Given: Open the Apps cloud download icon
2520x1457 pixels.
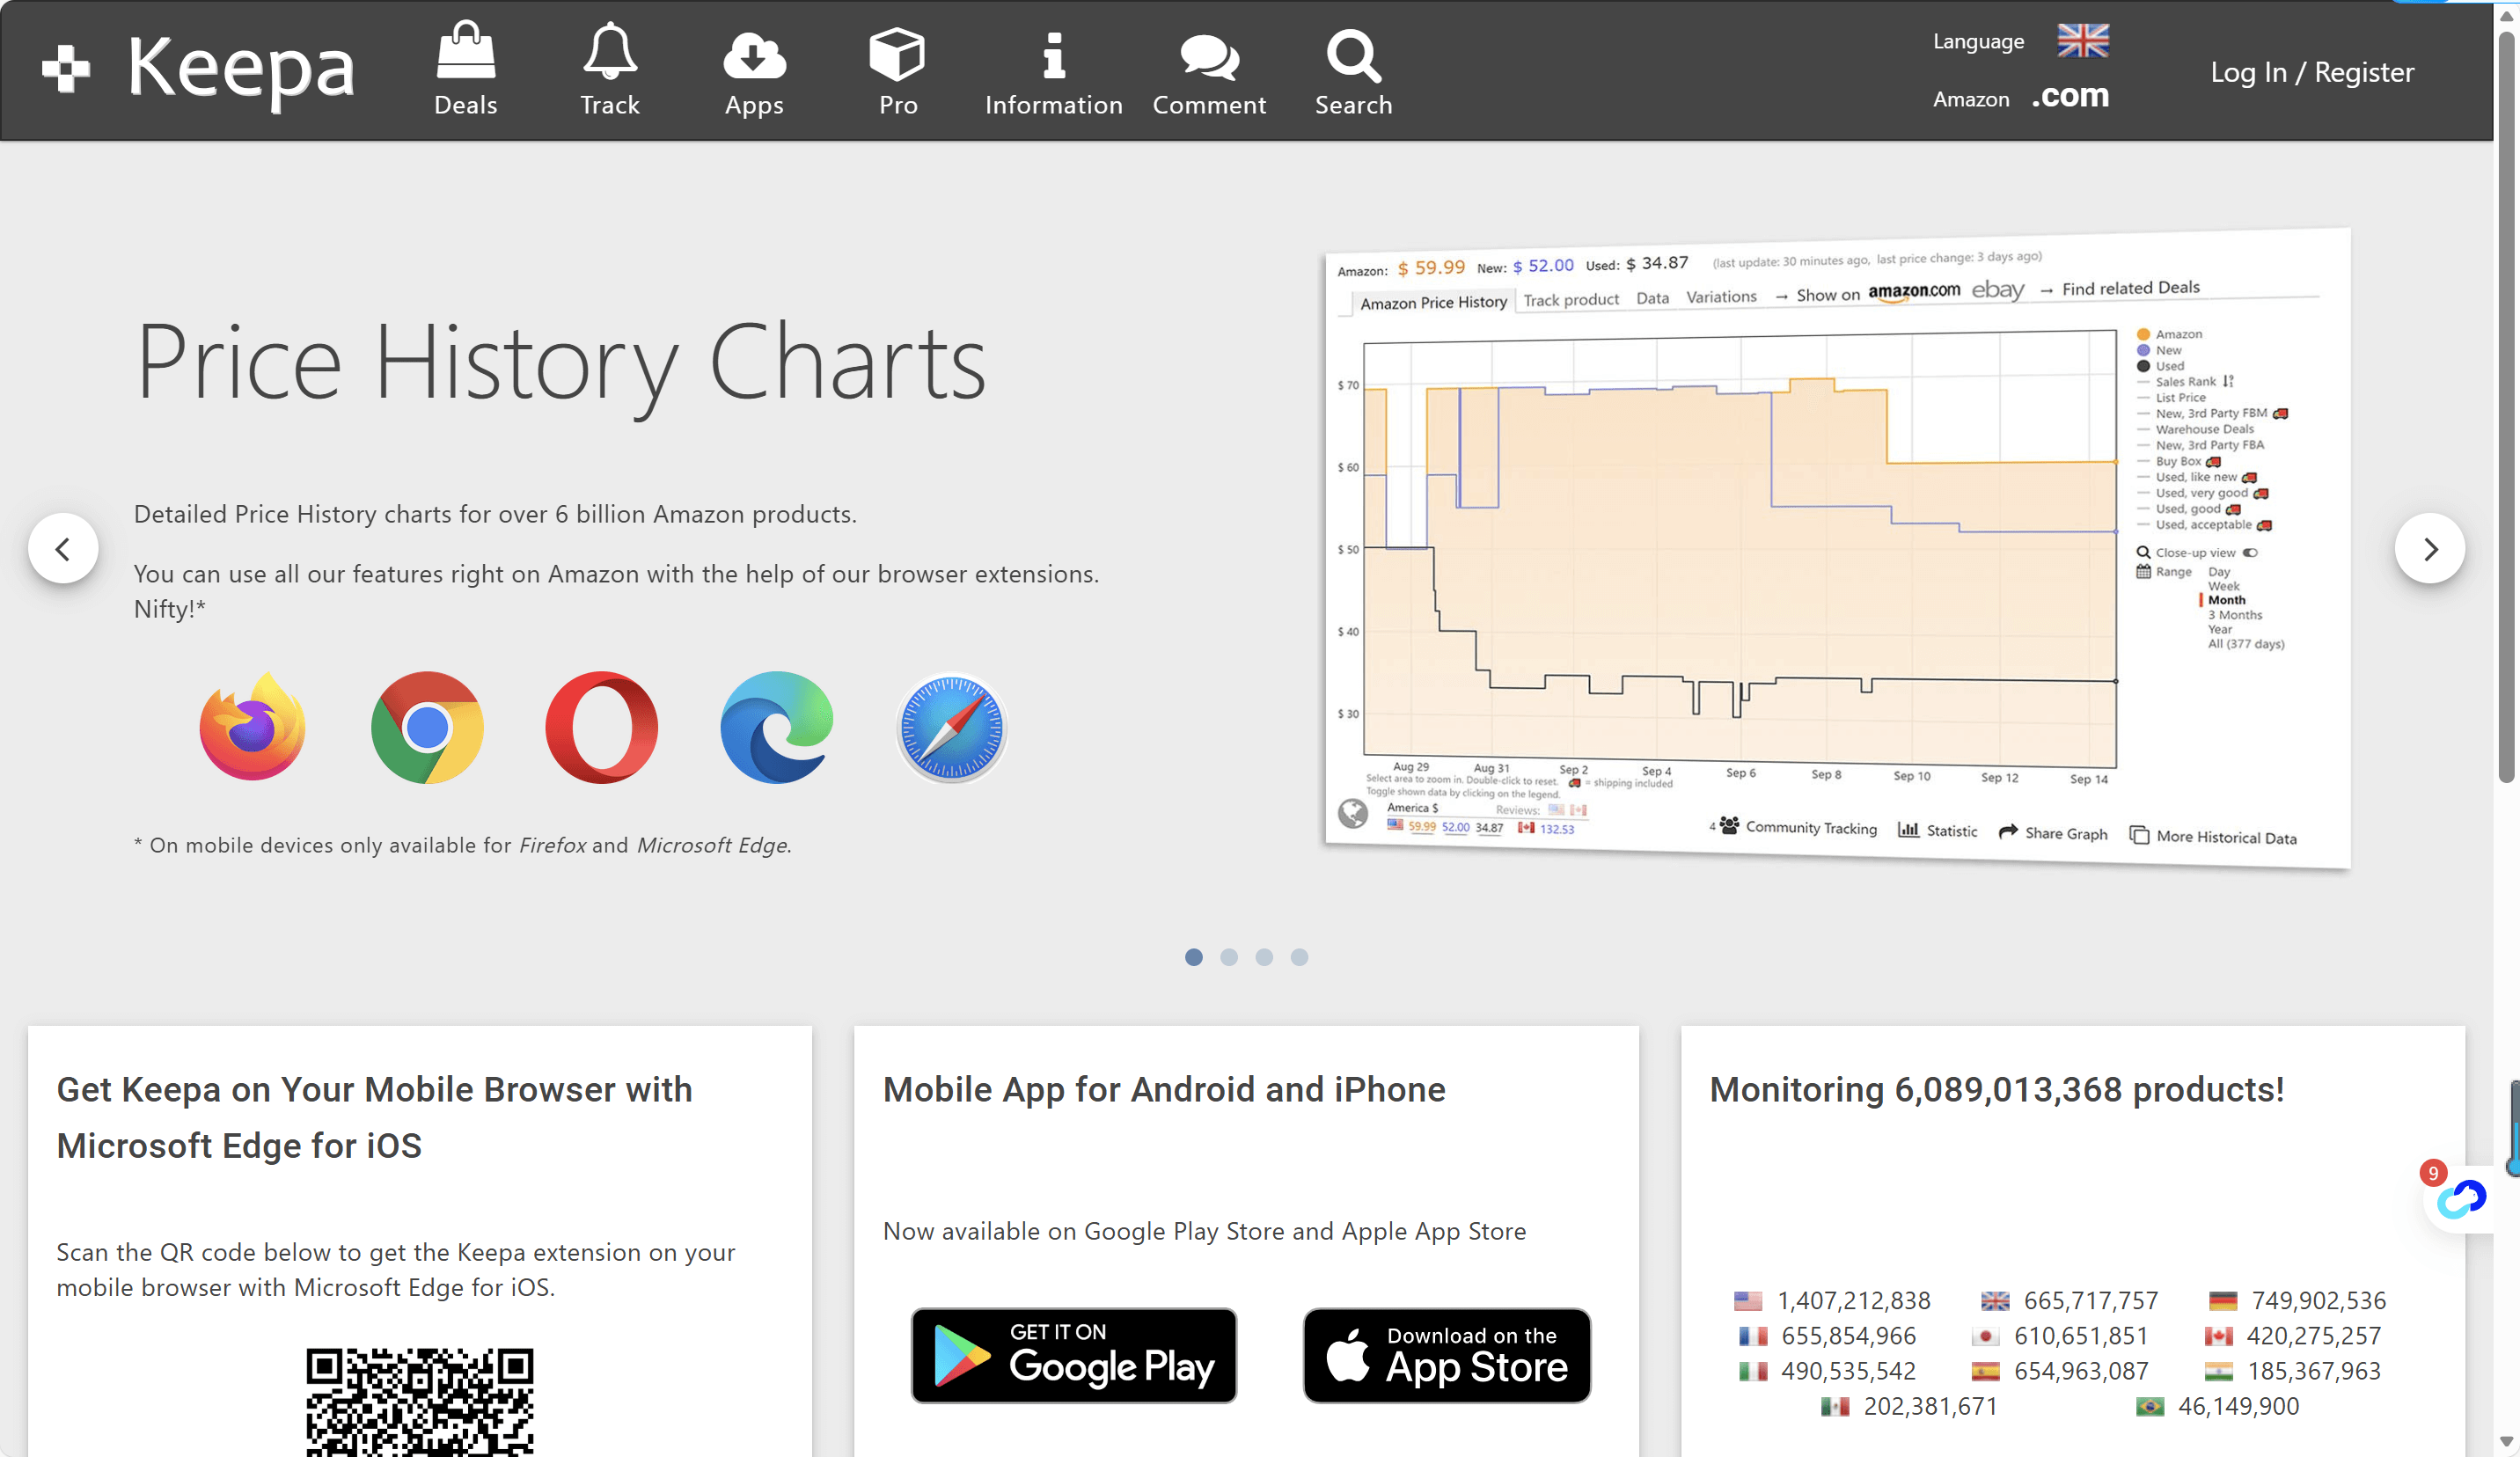Looking at the screenshot, I should pyautogui.click(x=754, y=55).
